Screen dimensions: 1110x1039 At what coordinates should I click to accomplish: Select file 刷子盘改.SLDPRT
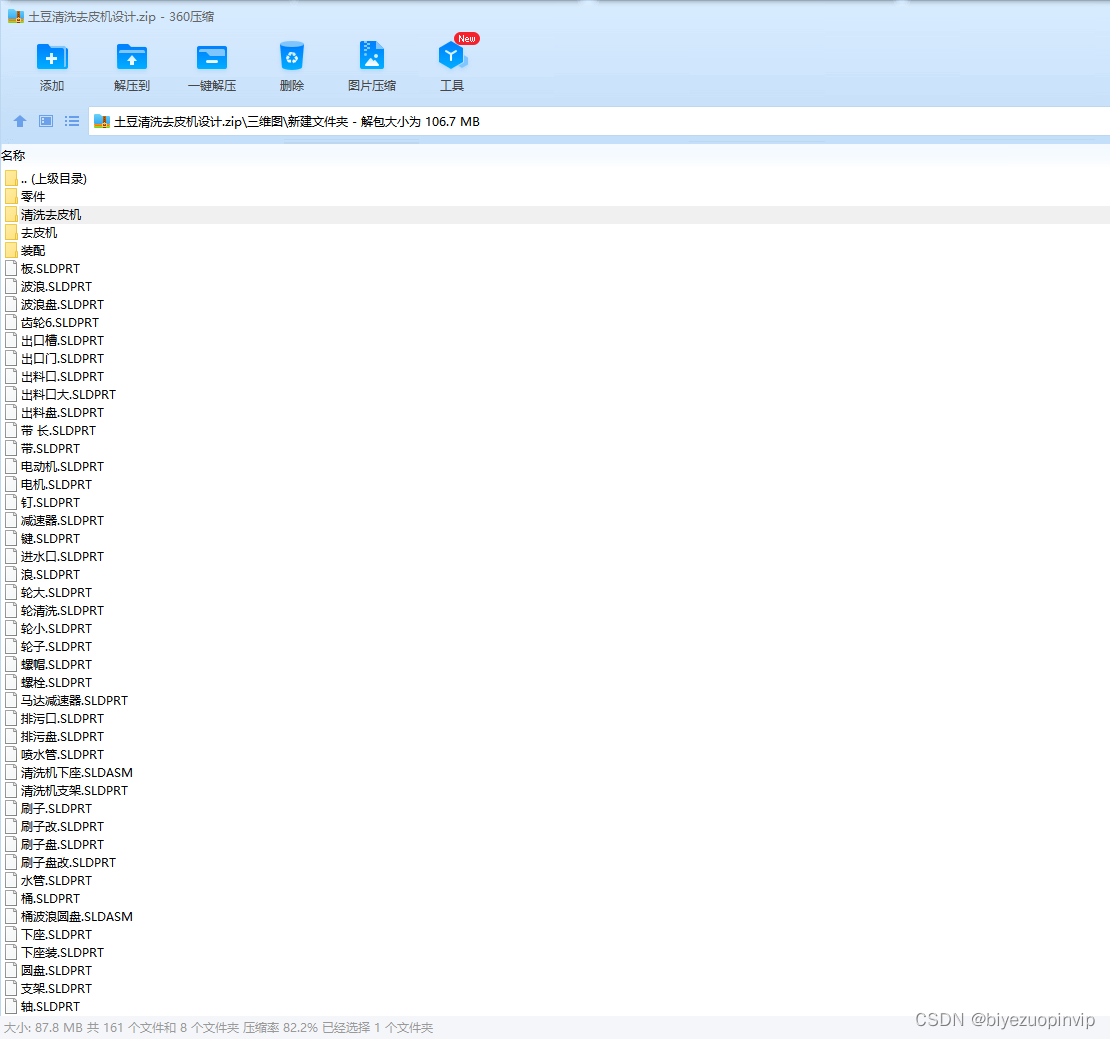pos(68,863)
